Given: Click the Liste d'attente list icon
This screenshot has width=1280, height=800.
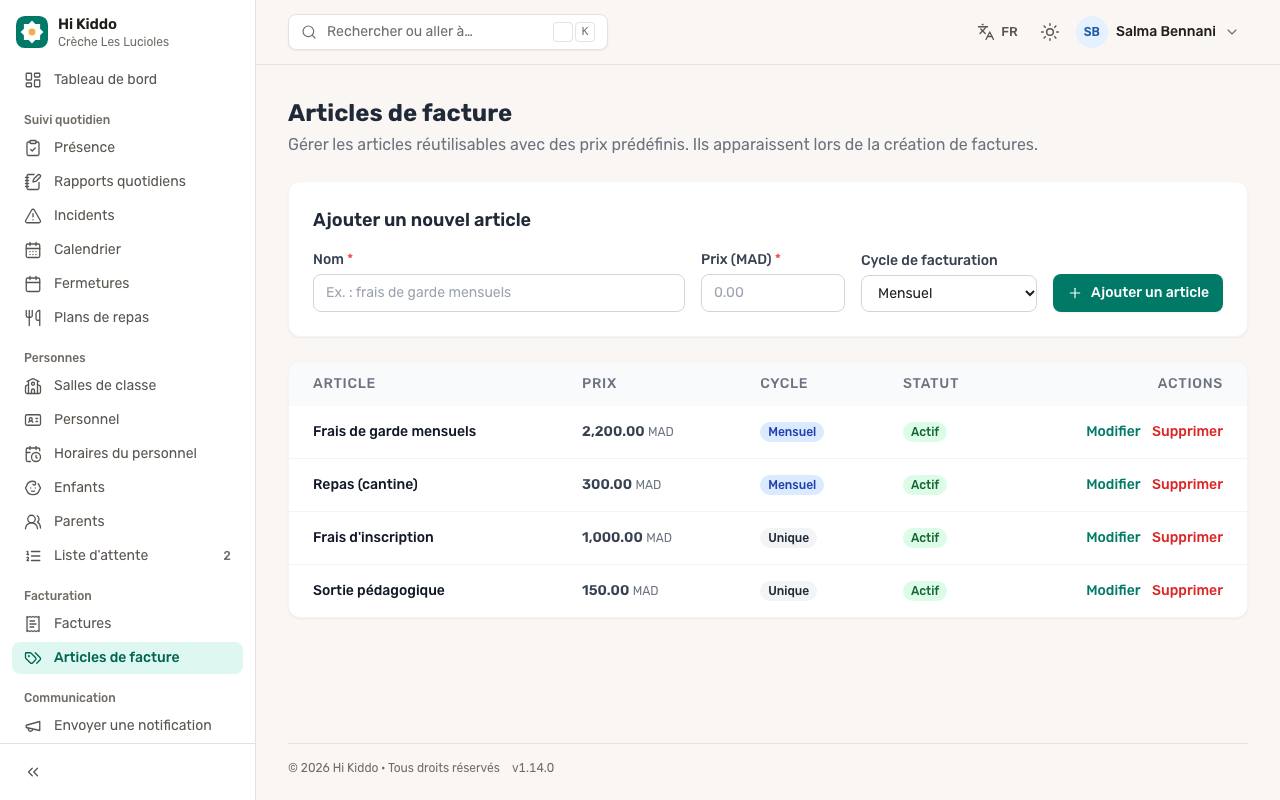Looking at the screenshot, I should (33, 556).
